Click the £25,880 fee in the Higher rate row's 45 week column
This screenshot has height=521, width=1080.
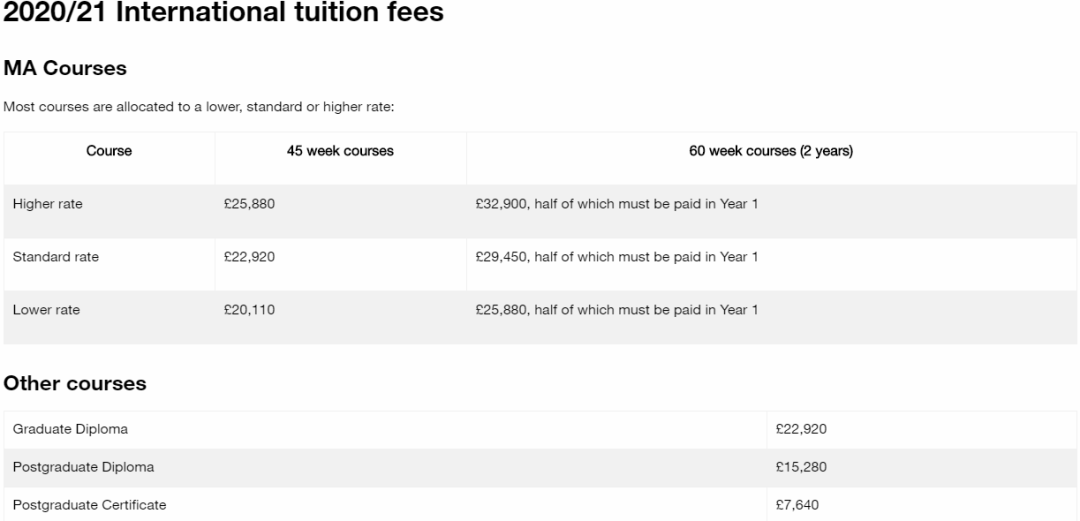249,204
